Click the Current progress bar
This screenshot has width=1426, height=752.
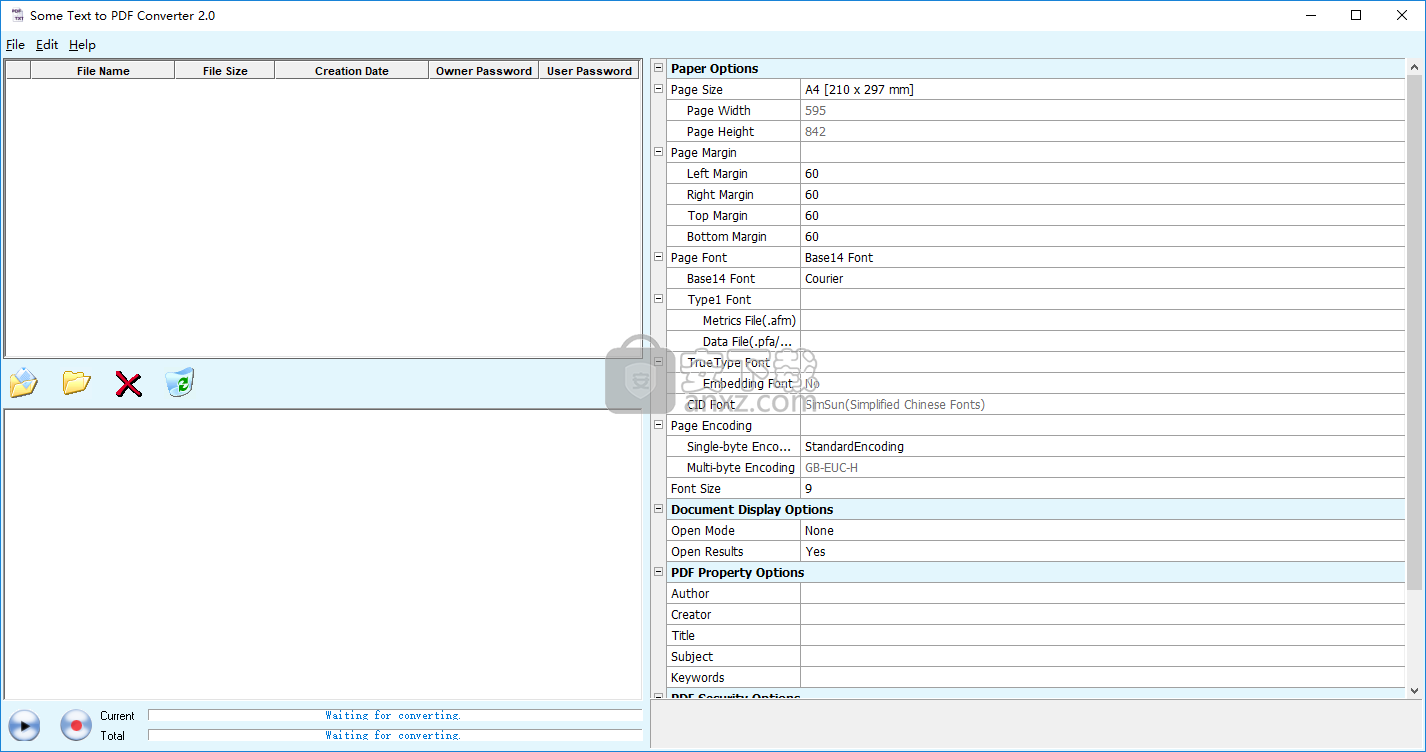[x=395, y=715]
